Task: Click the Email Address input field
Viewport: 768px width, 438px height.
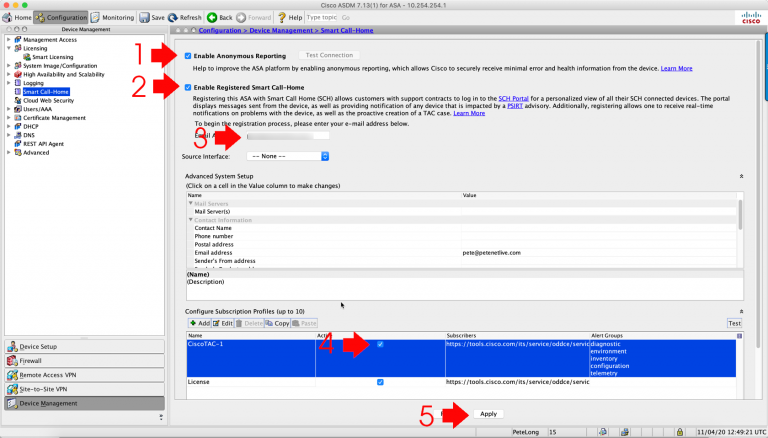Action: coord(288,136)
